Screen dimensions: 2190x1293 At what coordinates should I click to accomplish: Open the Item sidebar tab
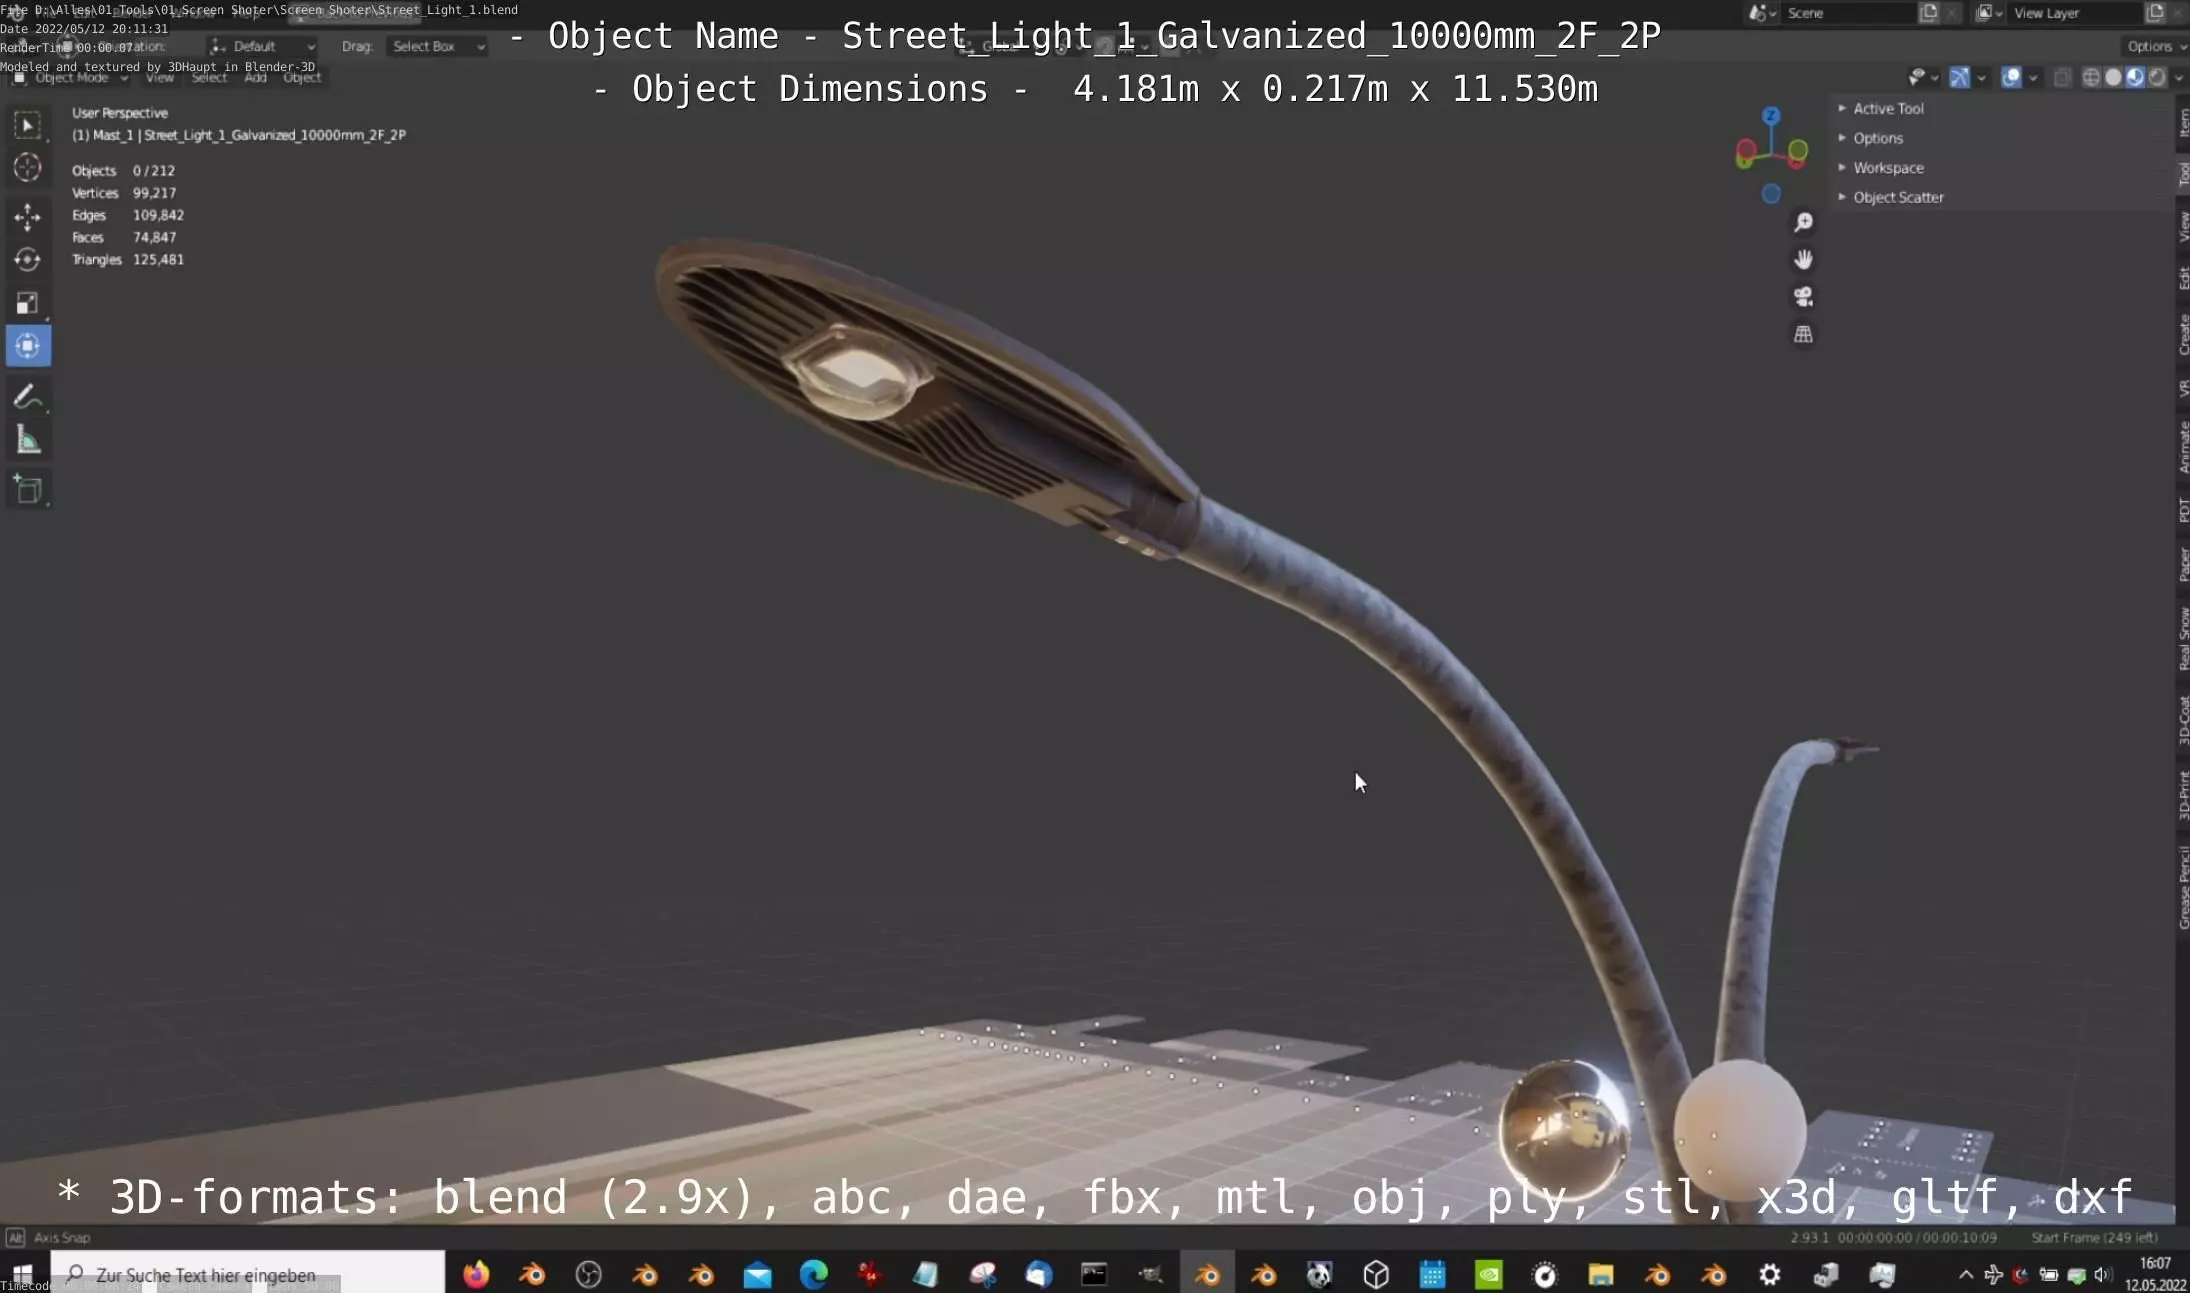(2183, 122)
